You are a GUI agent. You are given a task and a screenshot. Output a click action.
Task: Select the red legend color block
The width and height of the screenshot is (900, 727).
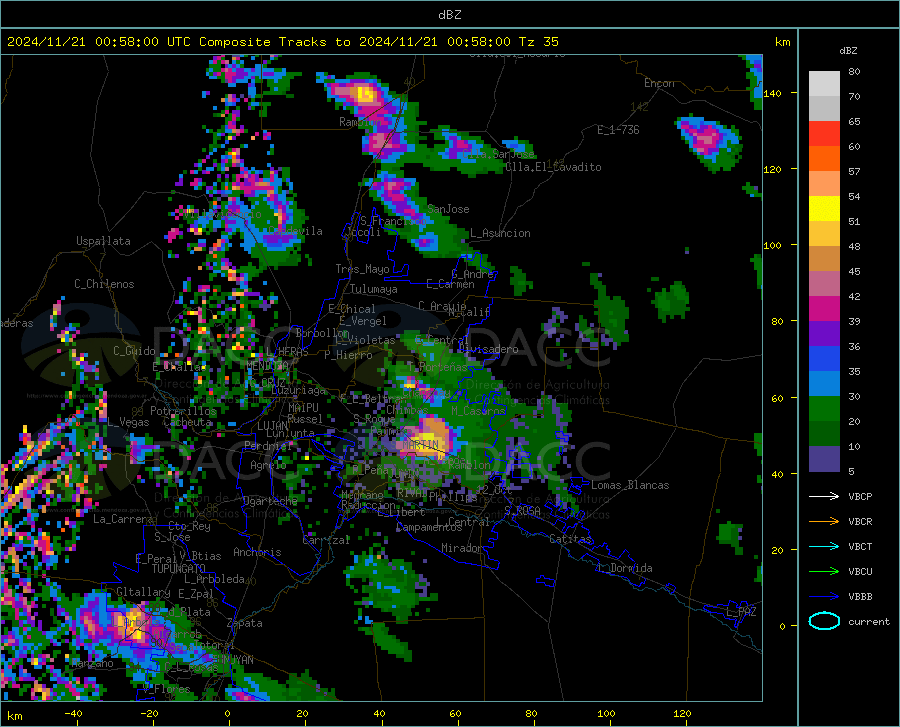tap(824, 134)
